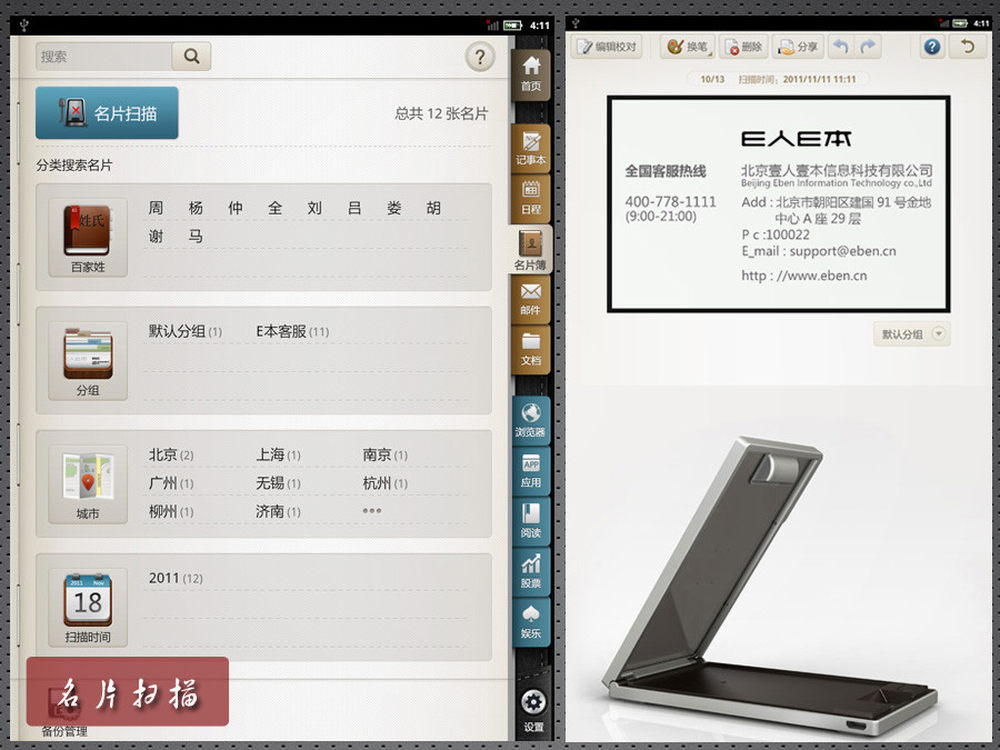Show cards from 无锡 (1)
This screenshot has height=750, width=1000.
[x=278, y=483]
